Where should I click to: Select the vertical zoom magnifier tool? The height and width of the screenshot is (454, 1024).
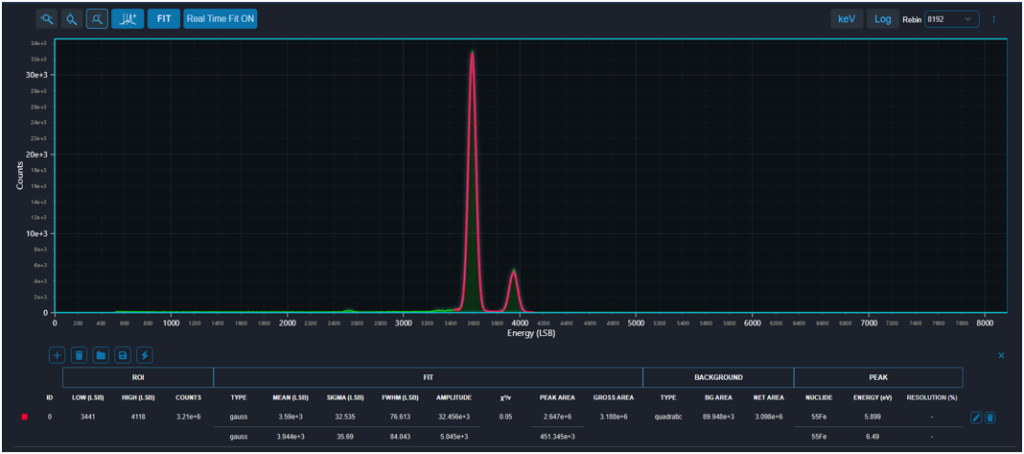[x=72, y=19]
